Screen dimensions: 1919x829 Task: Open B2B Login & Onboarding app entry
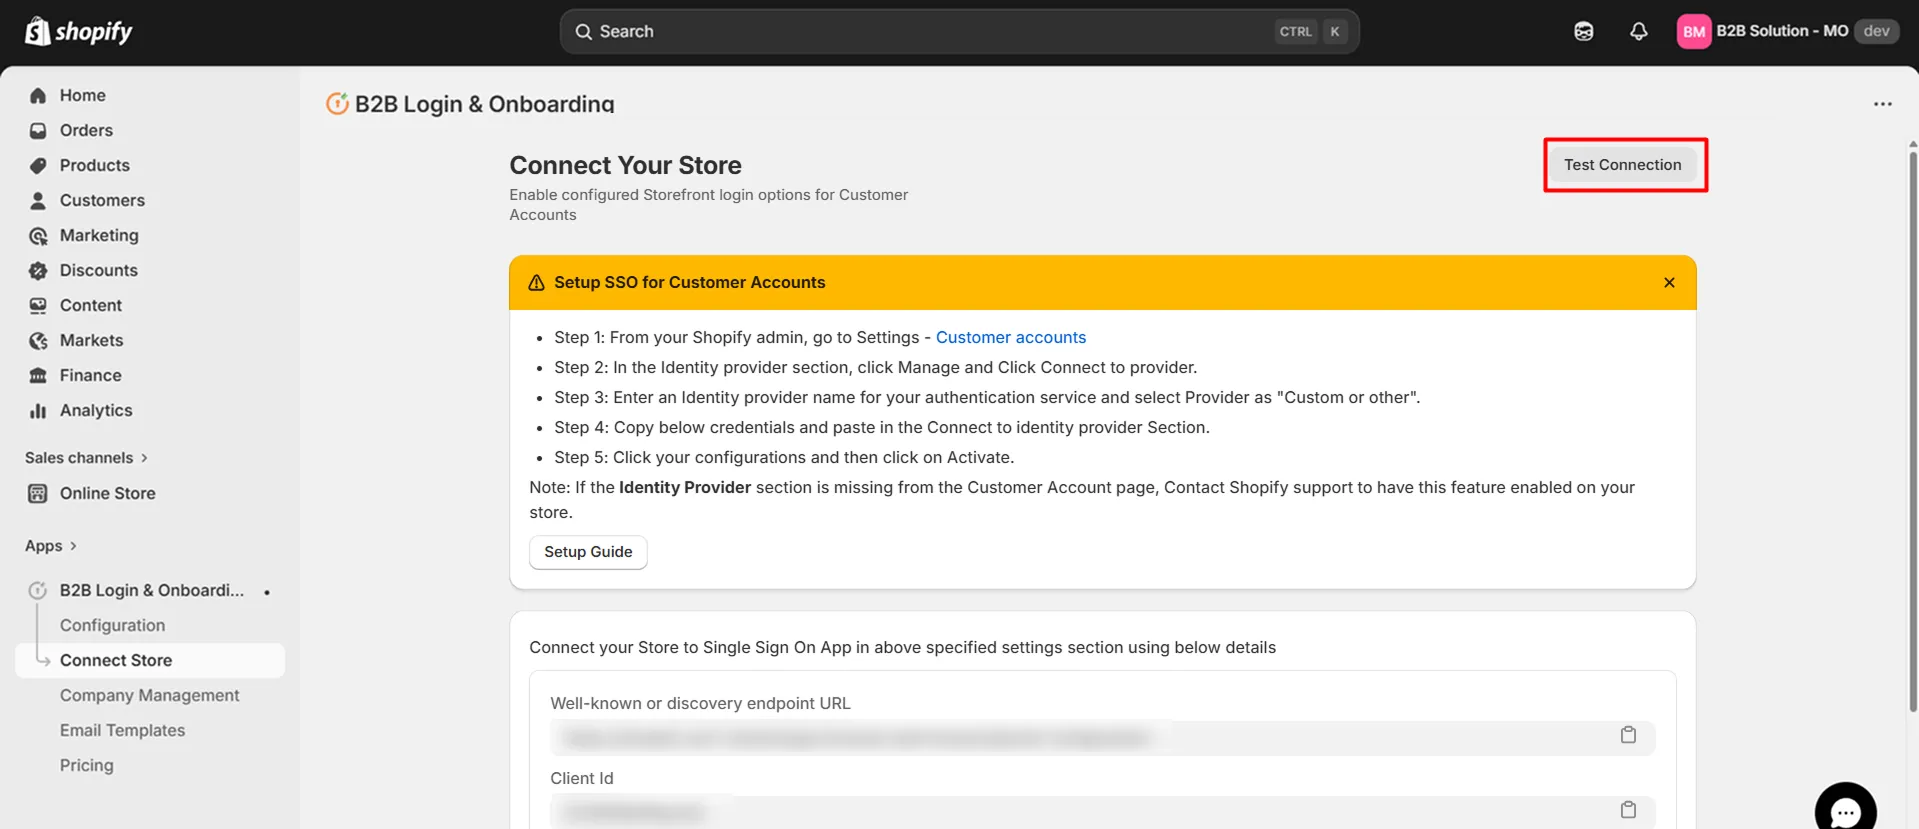coord(152,591)
